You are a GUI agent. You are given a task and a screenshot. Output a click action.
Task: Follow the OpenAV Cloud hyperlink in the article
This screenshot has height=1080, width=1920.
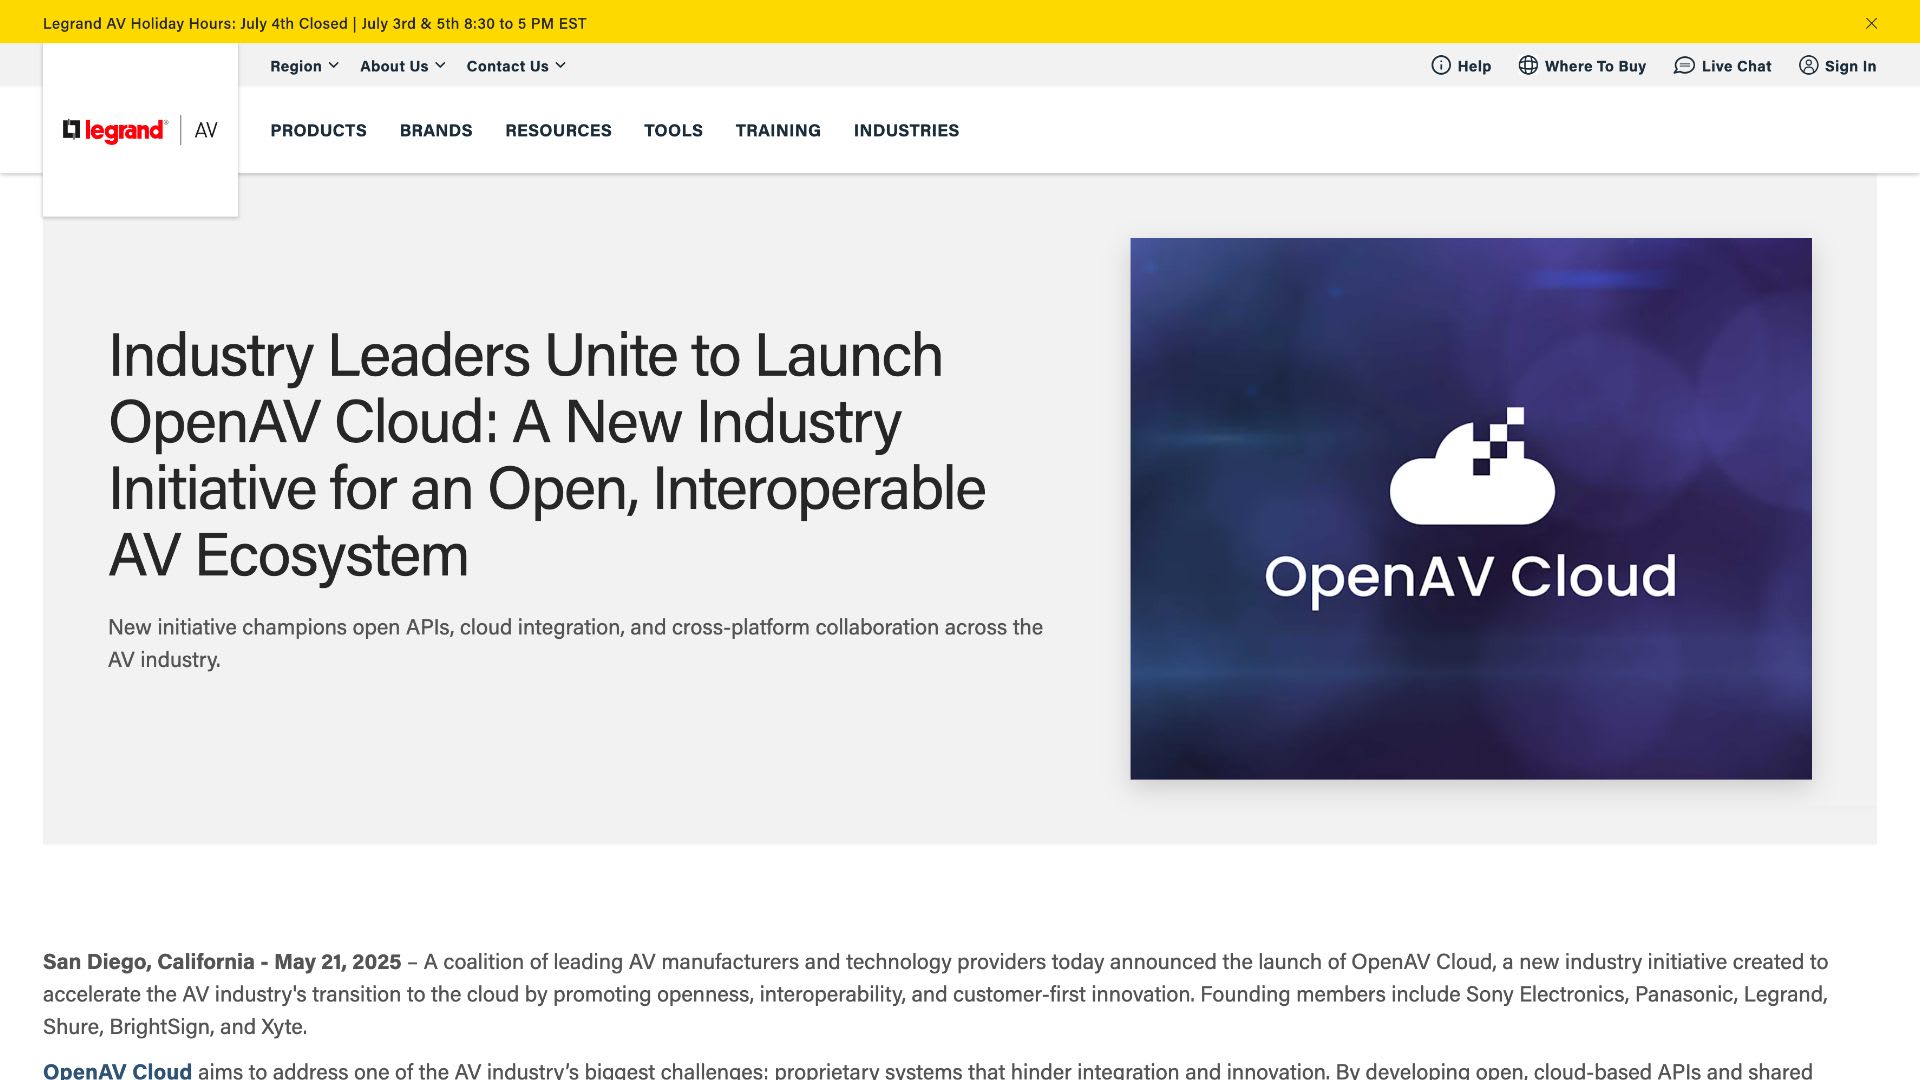click(x=117, y=1070)
